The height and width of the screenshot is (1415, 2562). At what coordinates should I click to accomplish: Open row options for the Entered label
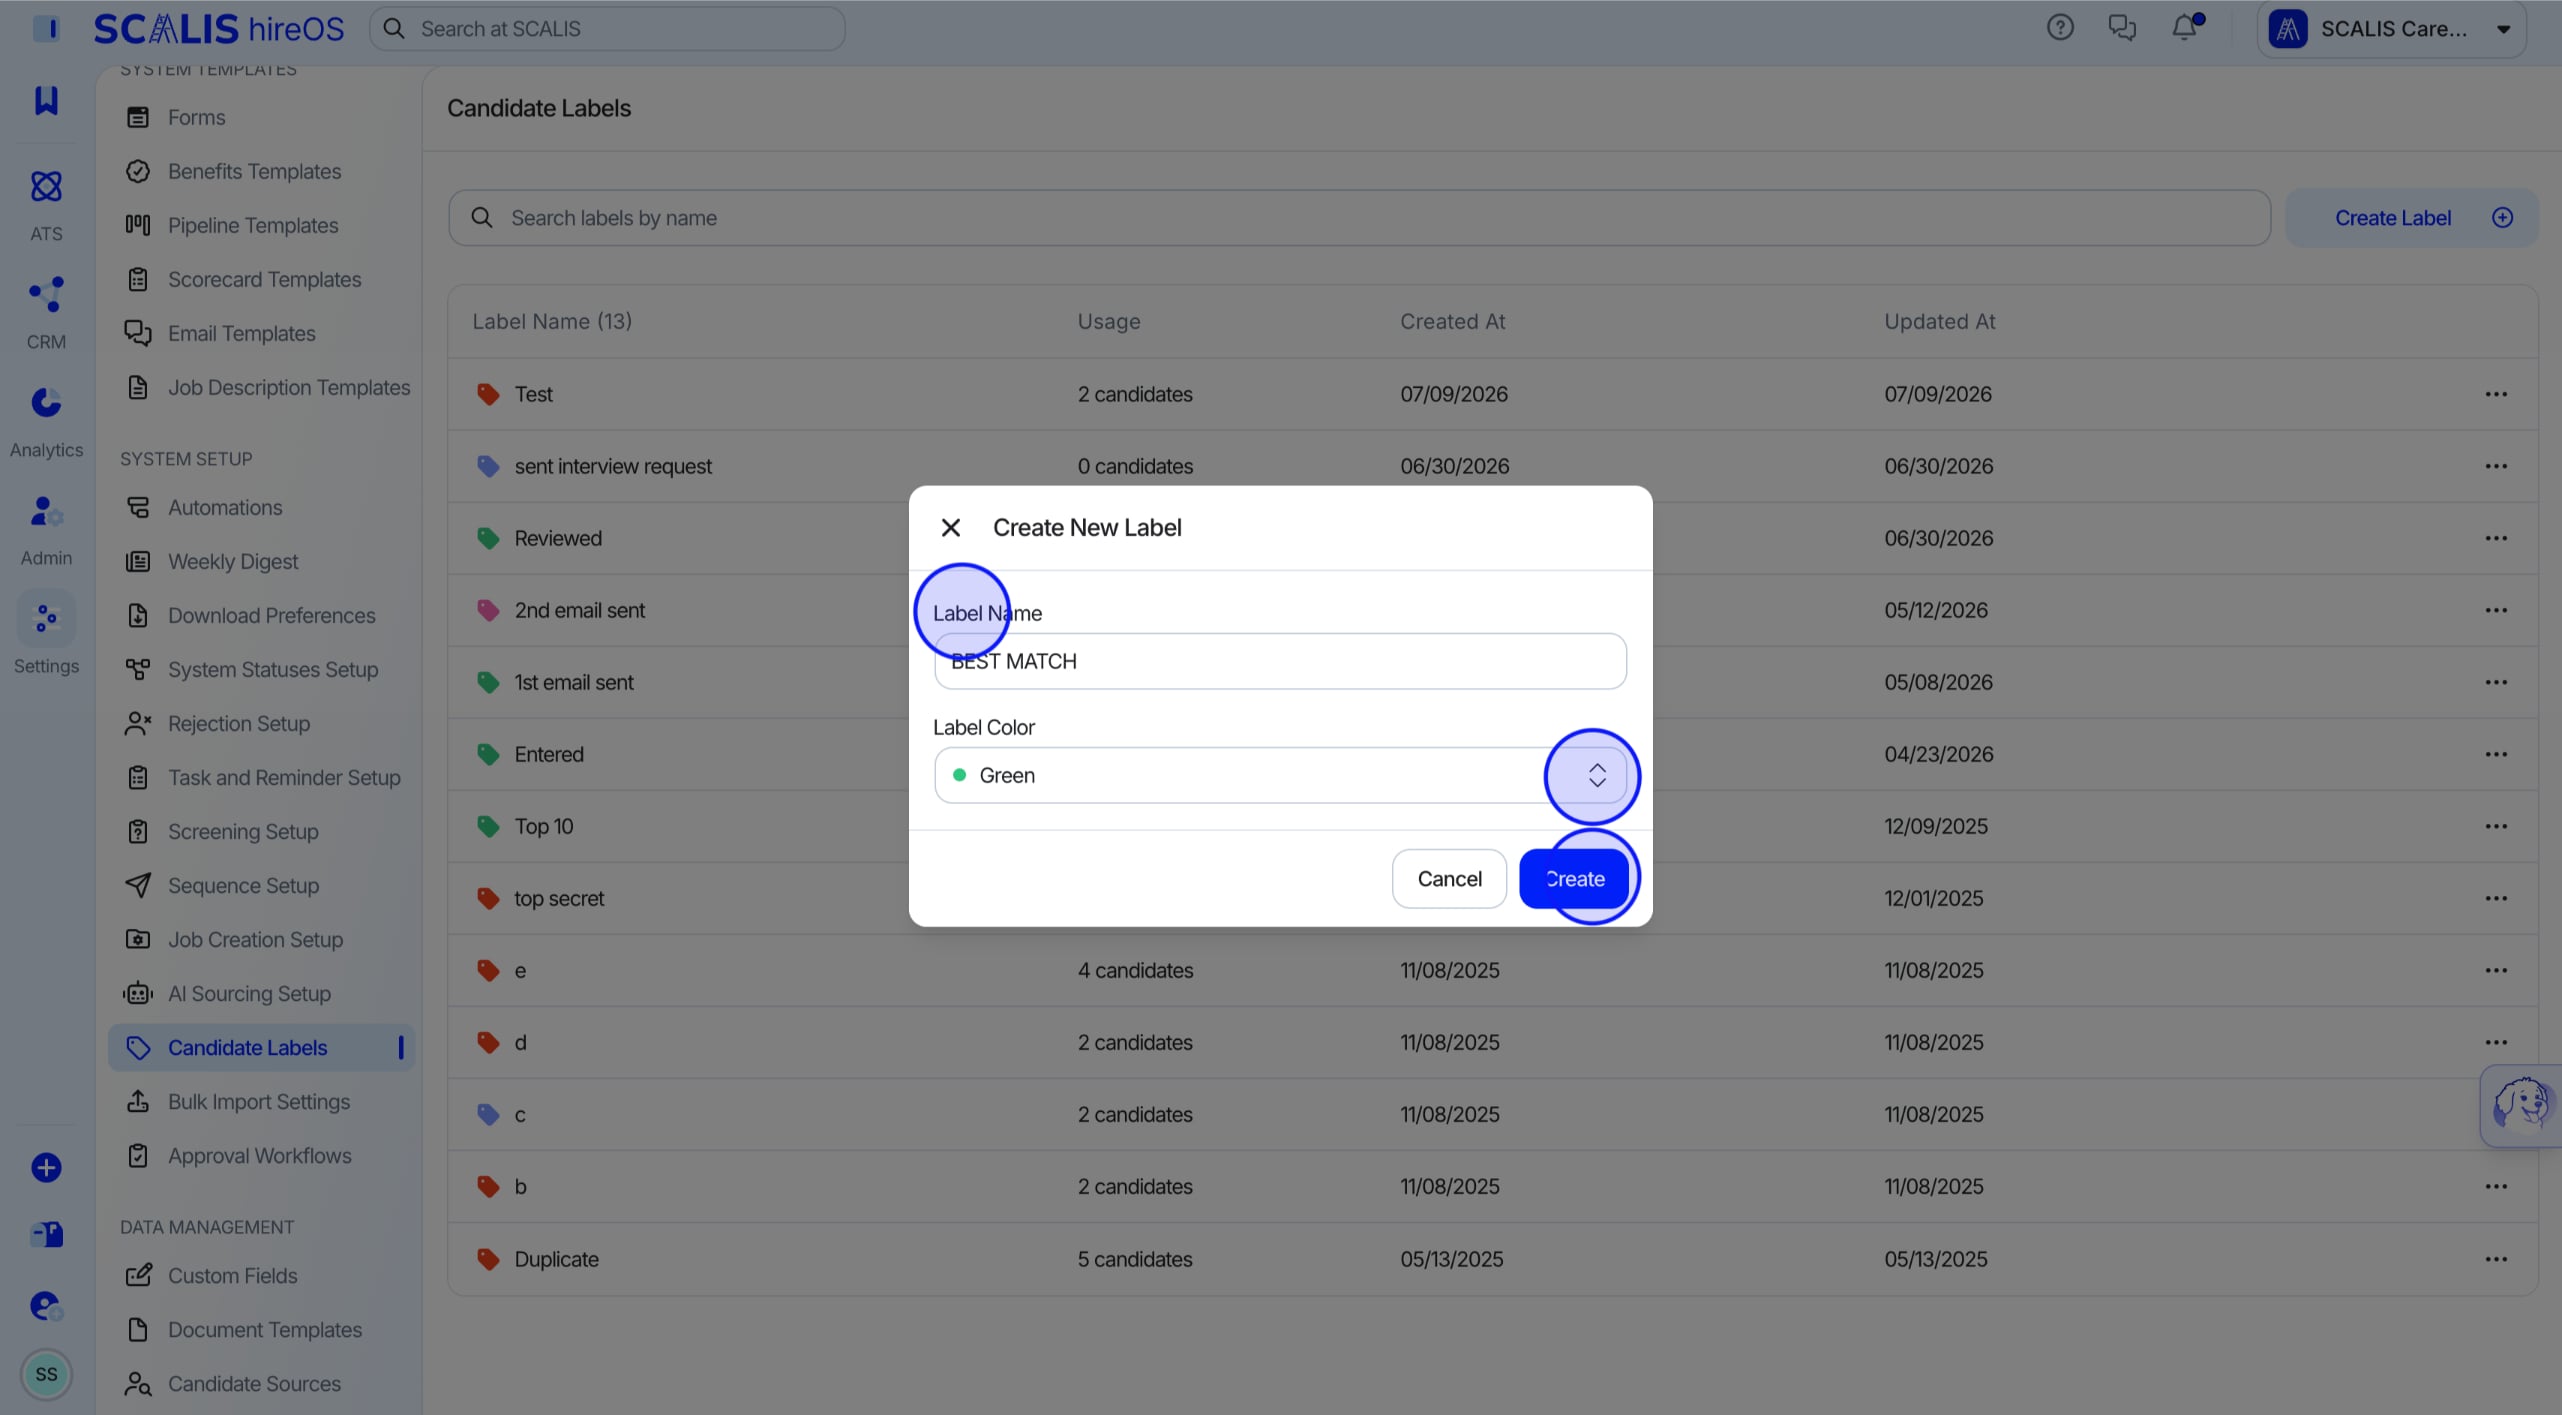[2496, 754]
